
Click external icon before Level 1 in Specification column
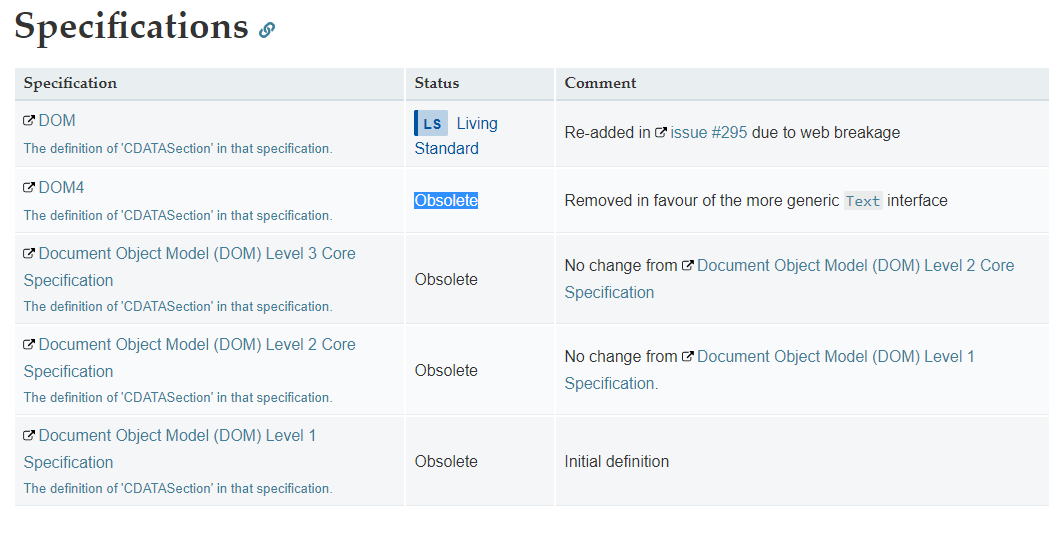[x=30, y=435]
